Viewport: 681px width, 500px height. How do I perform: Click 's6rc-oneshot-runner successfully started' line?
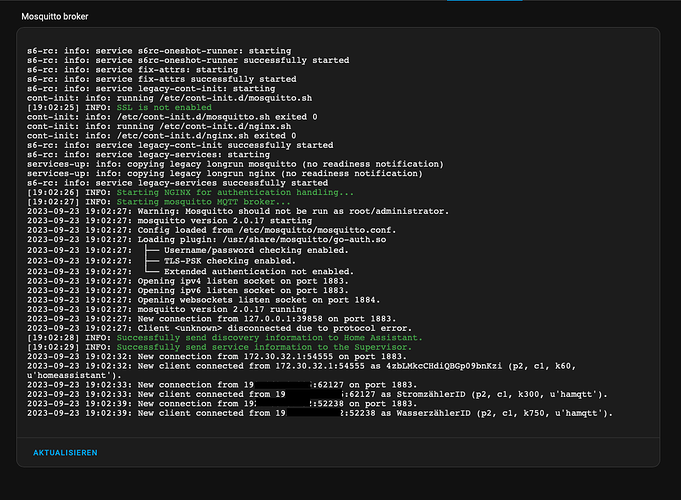[x=188, y=60]
